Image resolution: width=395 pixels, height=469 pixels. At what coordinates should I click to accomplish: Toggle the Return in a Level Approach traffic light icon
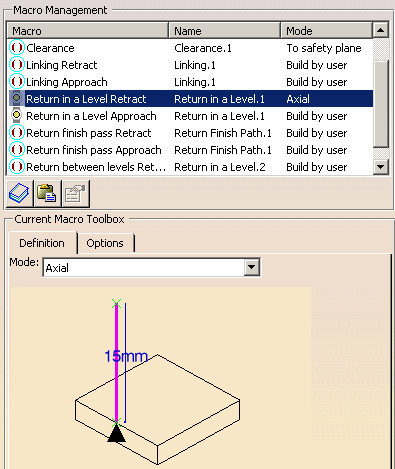click(x=16, y=116)
